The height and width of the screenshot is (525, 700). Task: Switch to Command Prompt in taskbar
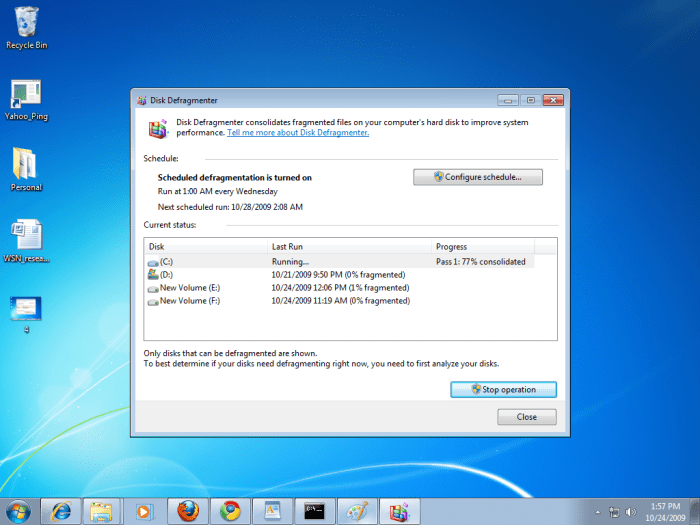tap(315, 510)
